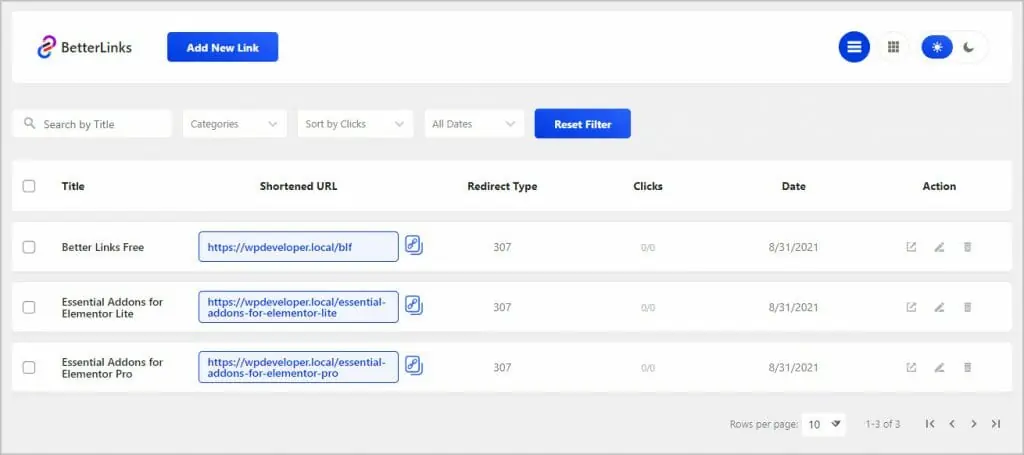Screen dimensions: 1024x455
Task: Click the 0/0 clicks for Elementor Lite
Action: click(648, 307)
